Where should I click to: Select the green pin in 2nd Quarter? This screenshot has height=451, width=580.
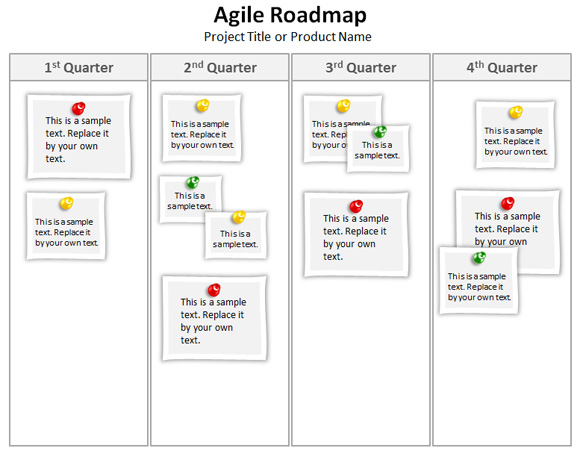(x=193, y=182)
